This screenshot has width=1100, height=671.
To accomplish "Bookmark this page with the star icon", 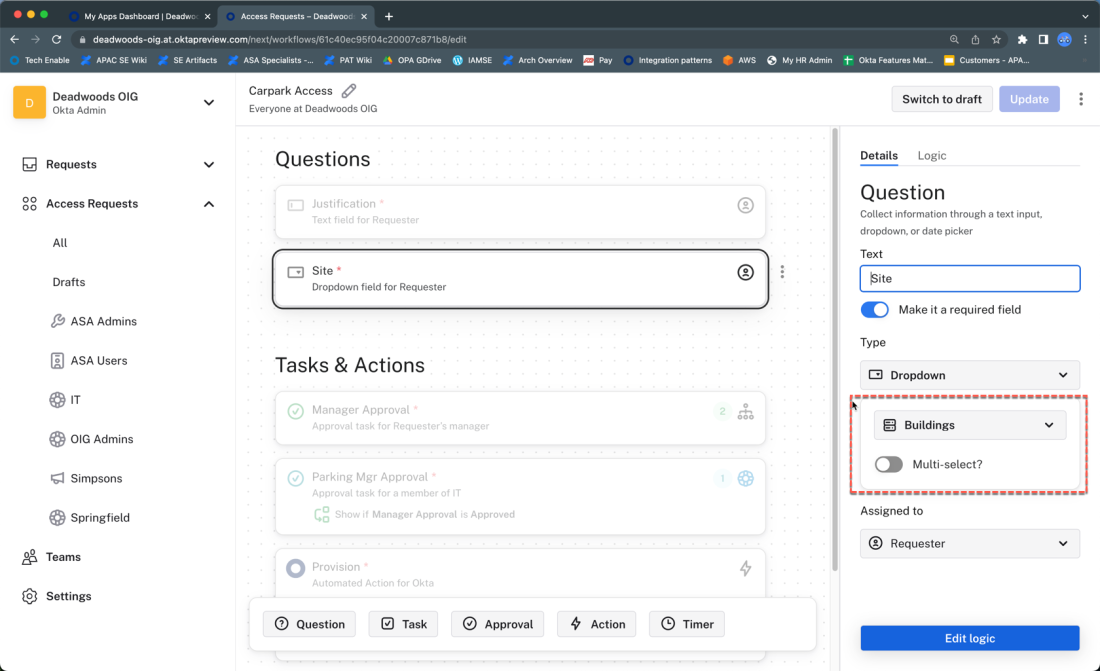I will (996, 39).
